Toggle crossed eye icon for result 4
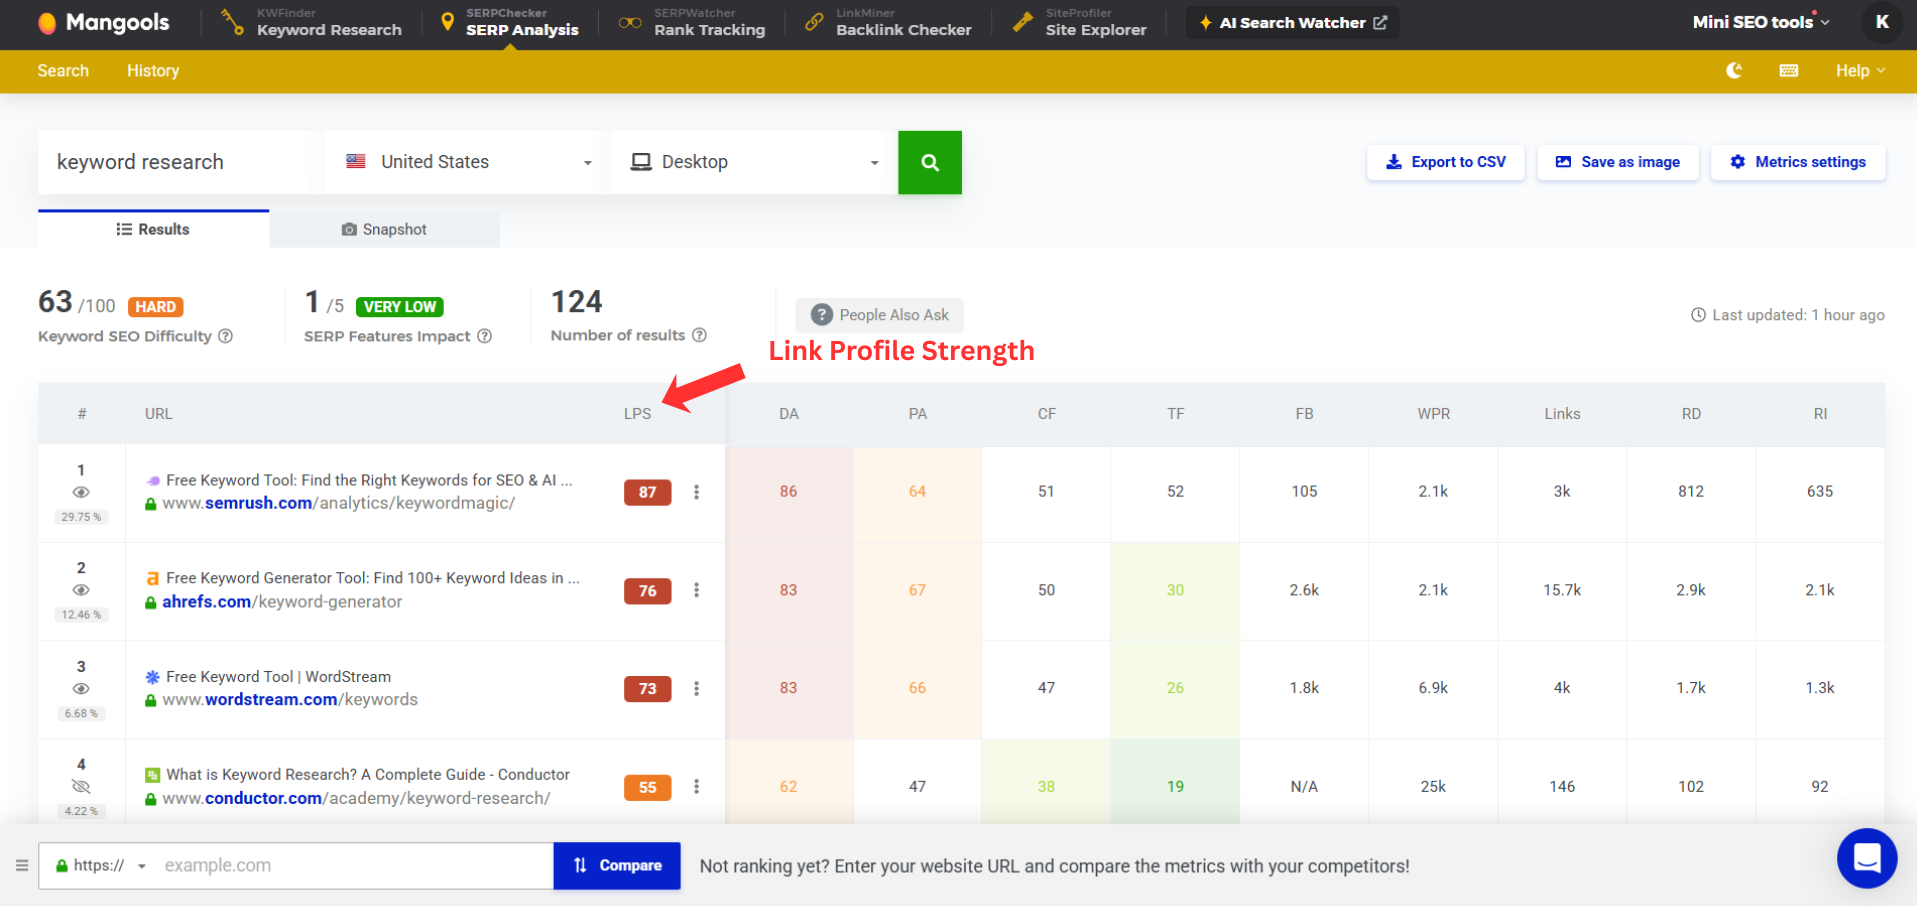The width and height of the screenshot is (1917, 906). [81, 787]
